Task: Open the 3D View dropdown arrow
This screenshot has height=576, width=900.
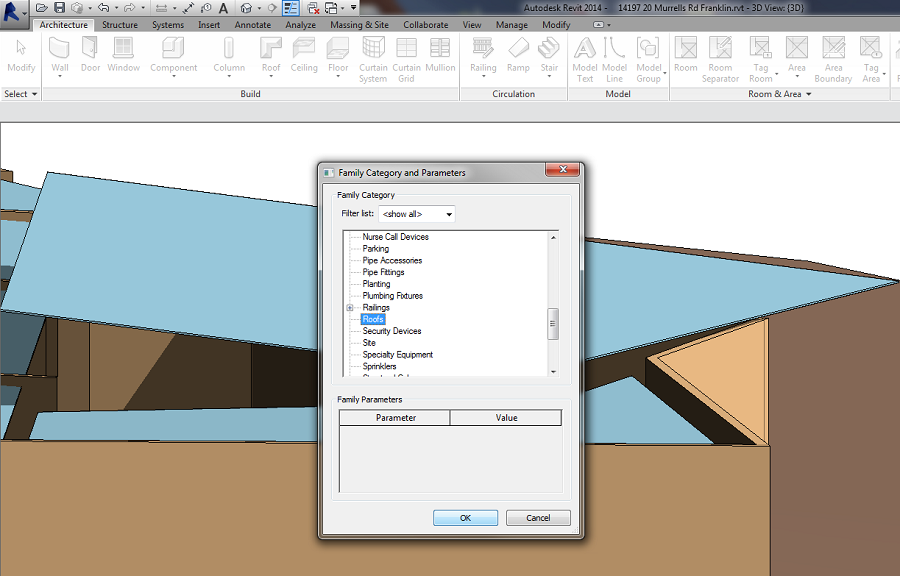Action: pos(259,8)
